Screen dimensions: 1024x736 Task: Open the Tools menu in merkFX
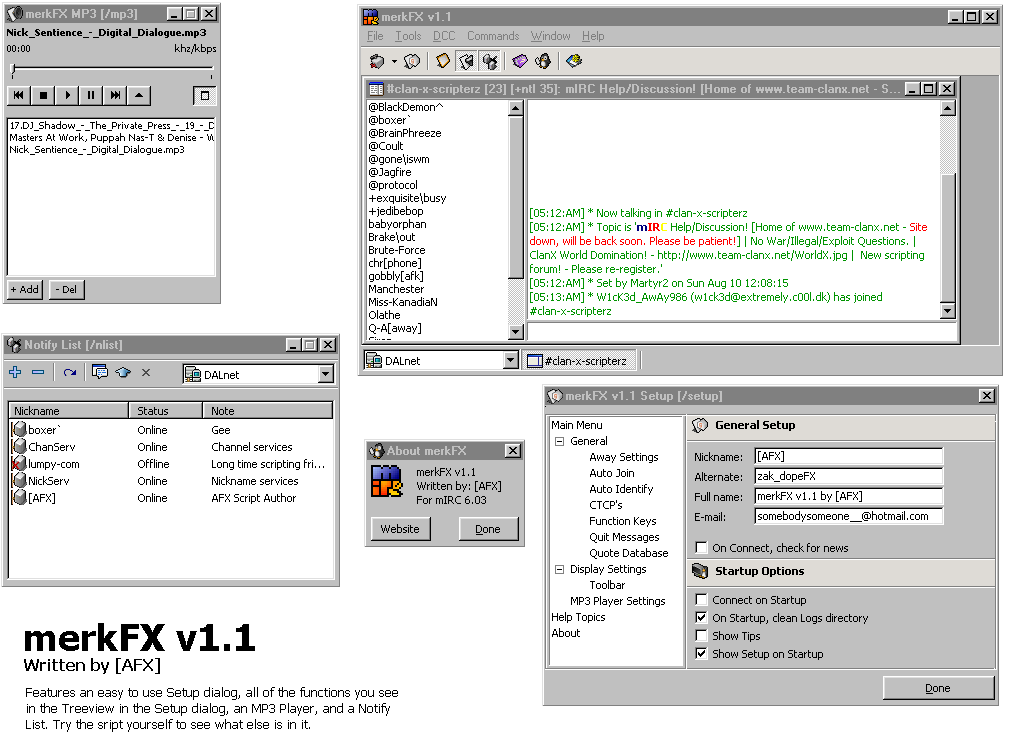point(408,36)
